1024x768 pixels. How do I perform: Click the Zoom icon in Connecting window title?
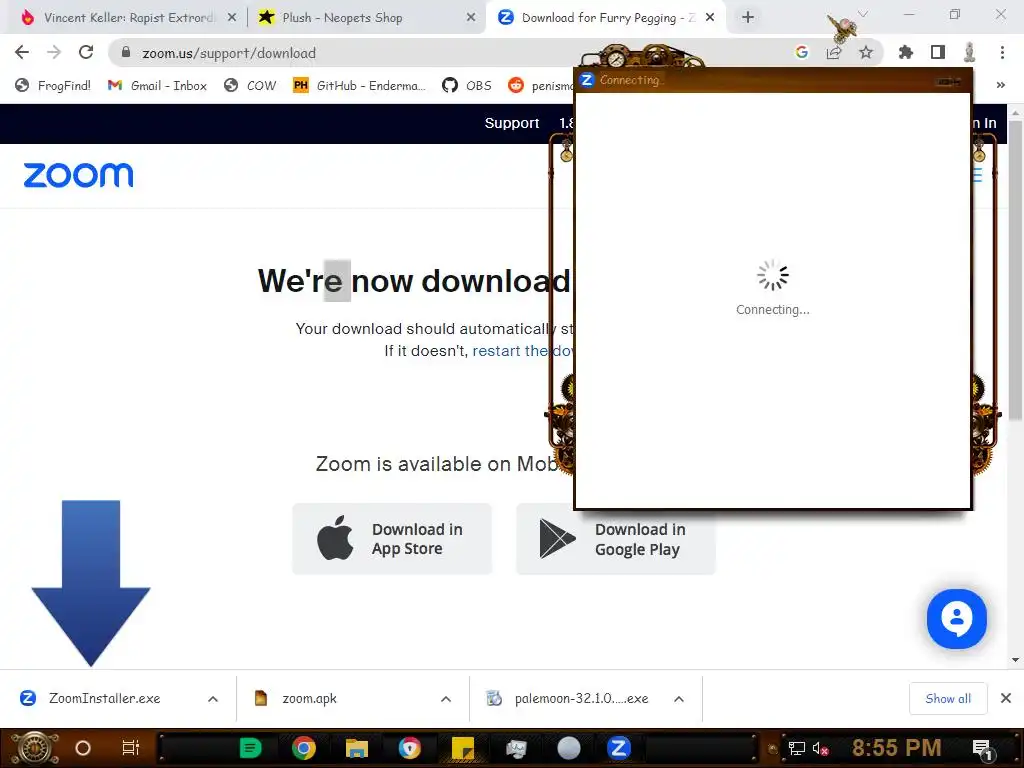pos(586,80)
